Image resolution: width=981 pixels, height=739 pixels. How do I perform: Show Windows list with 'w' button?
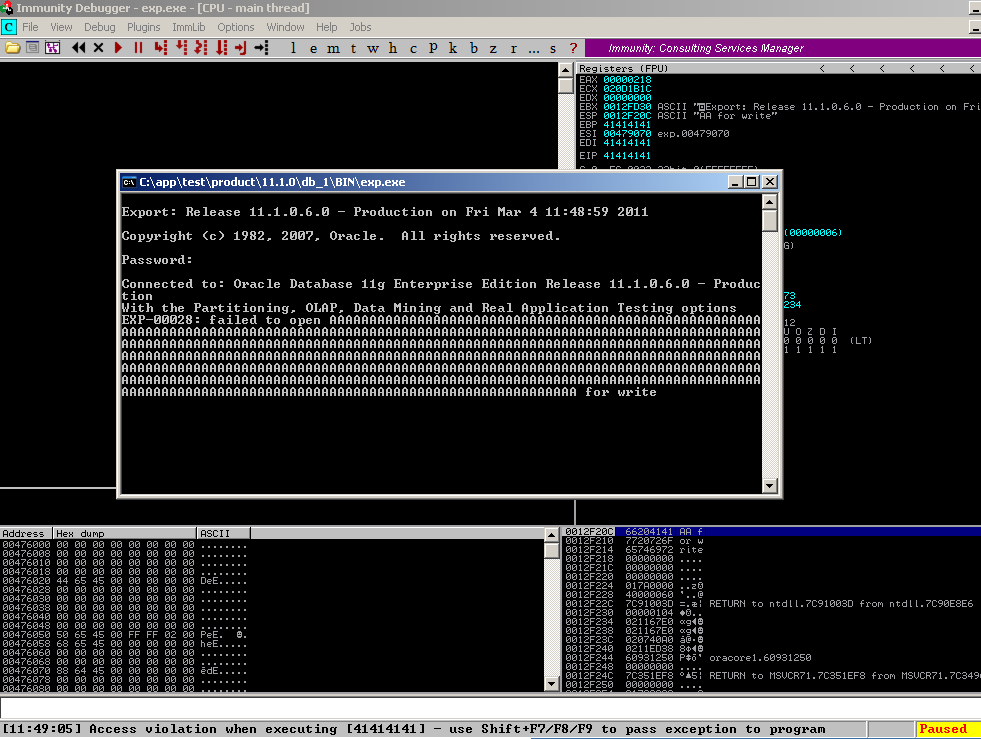[x=373, y=48]
